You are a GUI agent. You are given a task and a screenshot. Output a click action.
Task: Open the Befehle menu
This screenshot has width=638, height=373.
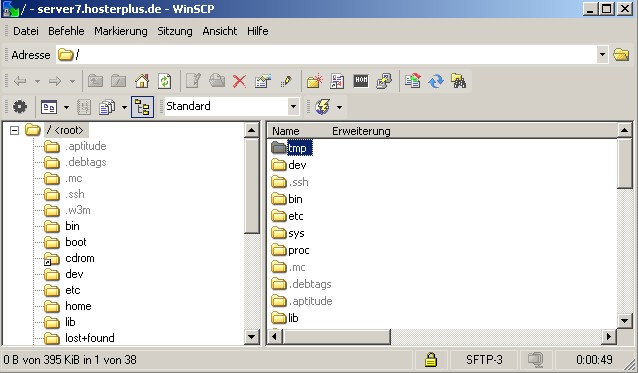tap(66, 31)
